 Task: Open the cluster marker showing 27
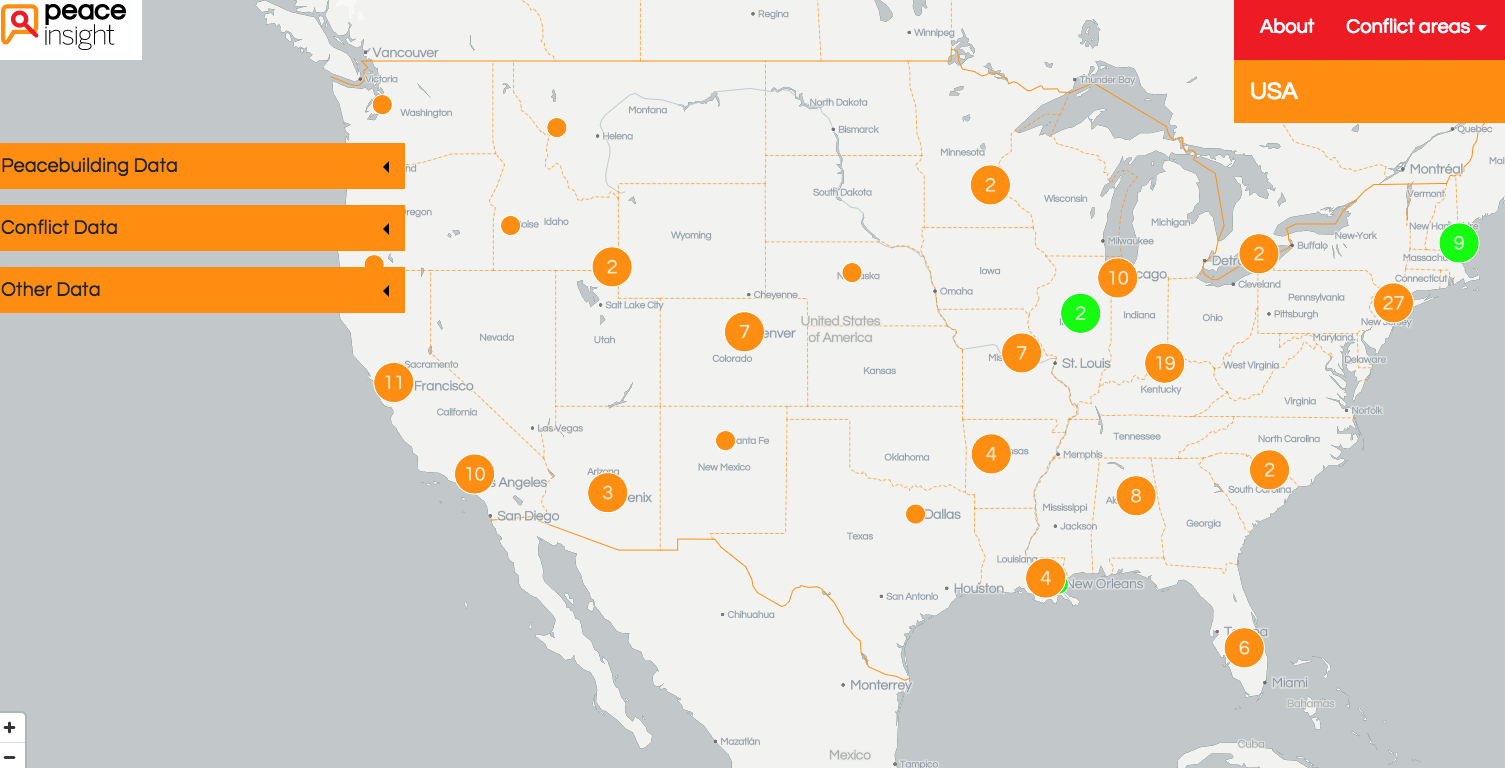(x=1392, y=303)
